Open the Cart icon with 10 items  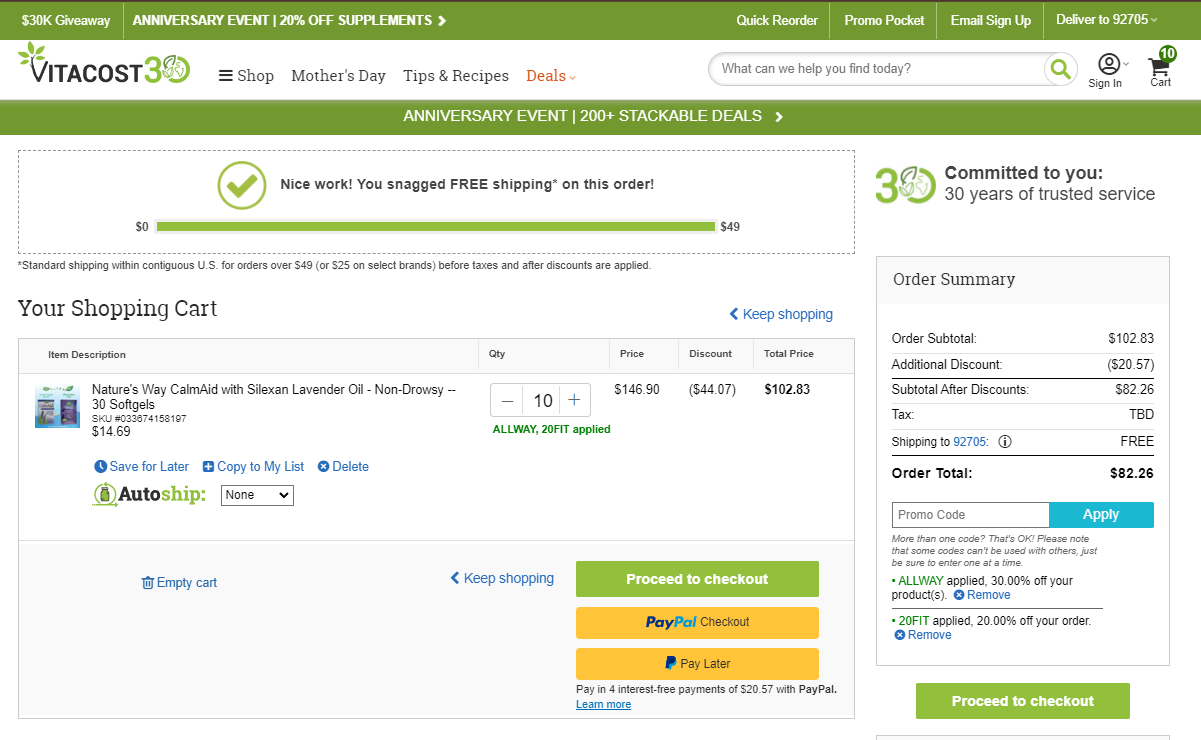[1161, 68]
